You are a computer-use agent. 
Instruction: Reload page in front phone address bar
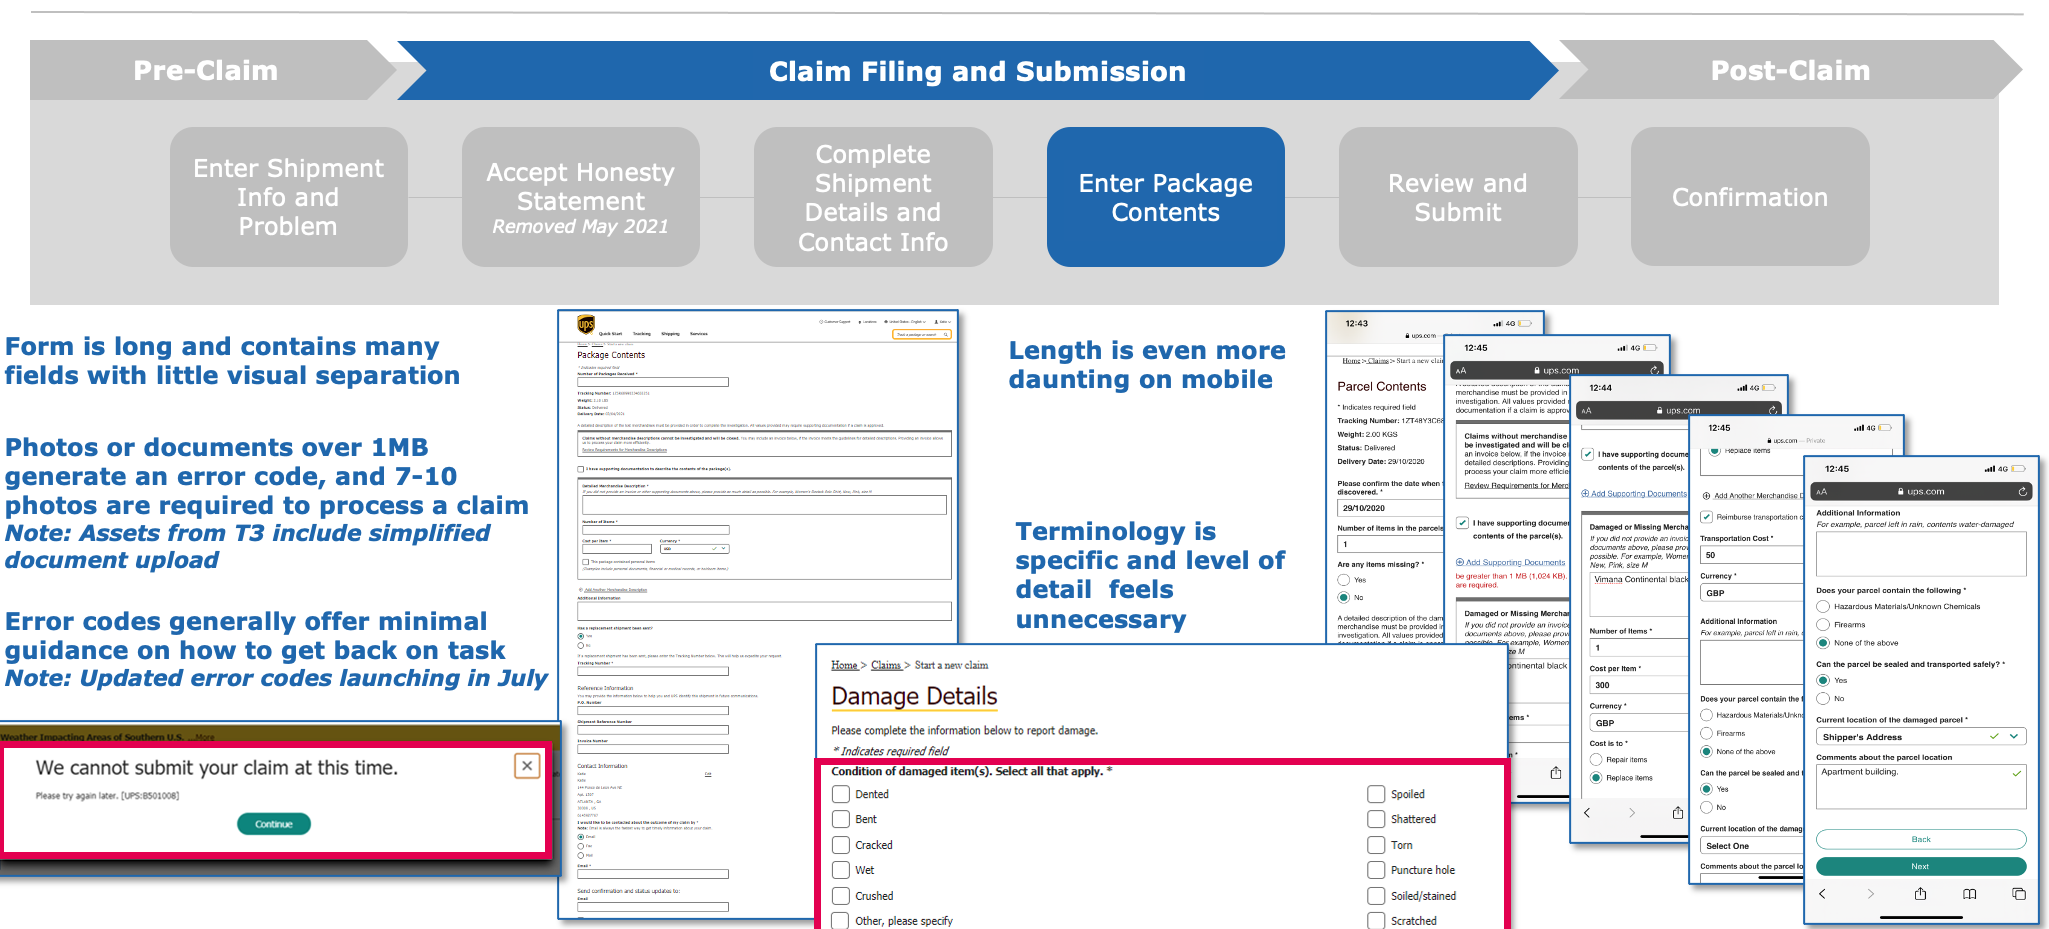[2022, 492]
